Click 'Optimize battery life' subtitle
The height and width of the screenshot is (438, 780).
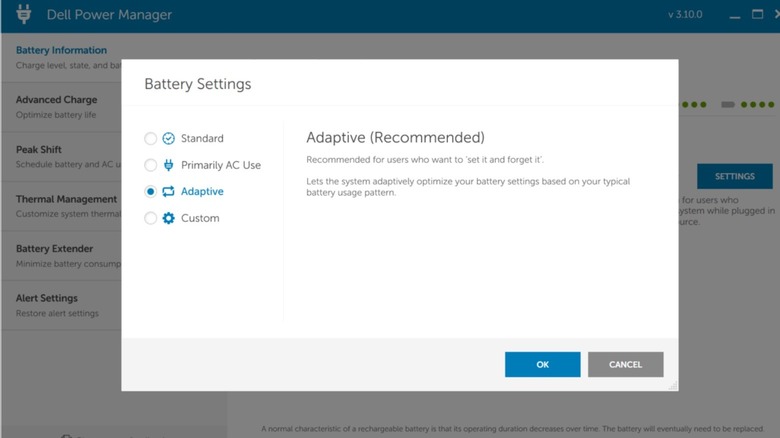56,115
